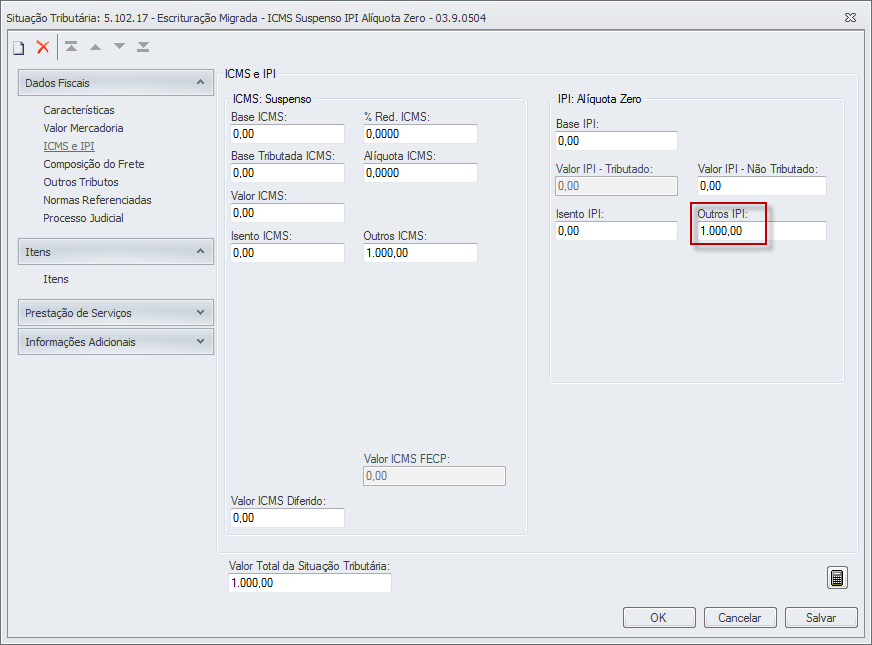Go to first record arrow
The image size is (872, 645).
(x=71, y=47)
